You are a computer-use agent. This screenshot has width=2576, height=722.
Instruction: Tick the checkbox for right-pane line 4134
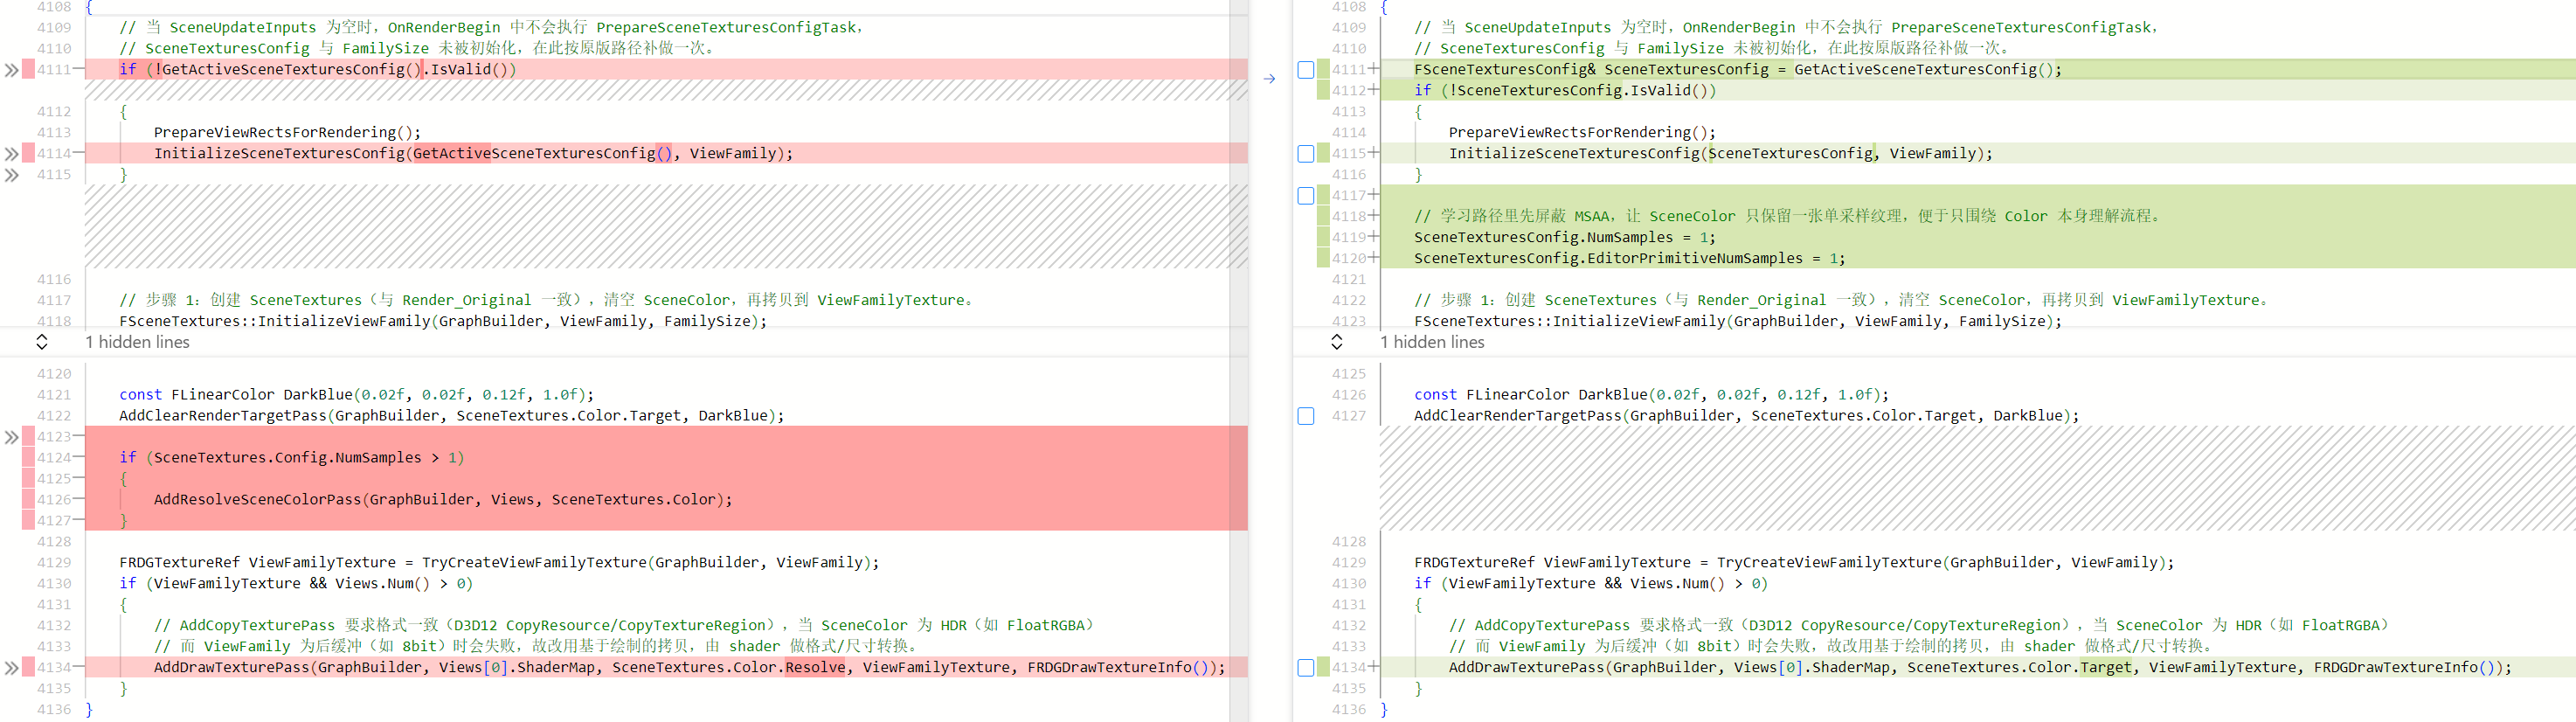tap(1305, 668)
